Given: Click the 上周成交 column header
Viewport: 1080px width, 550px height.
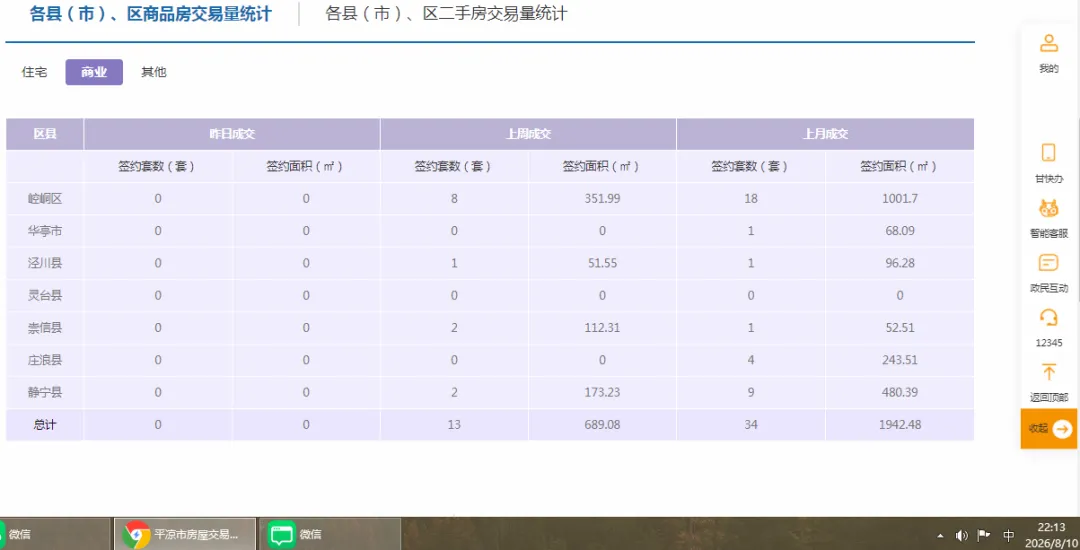Looking at the screenshot, I should 528,134.
